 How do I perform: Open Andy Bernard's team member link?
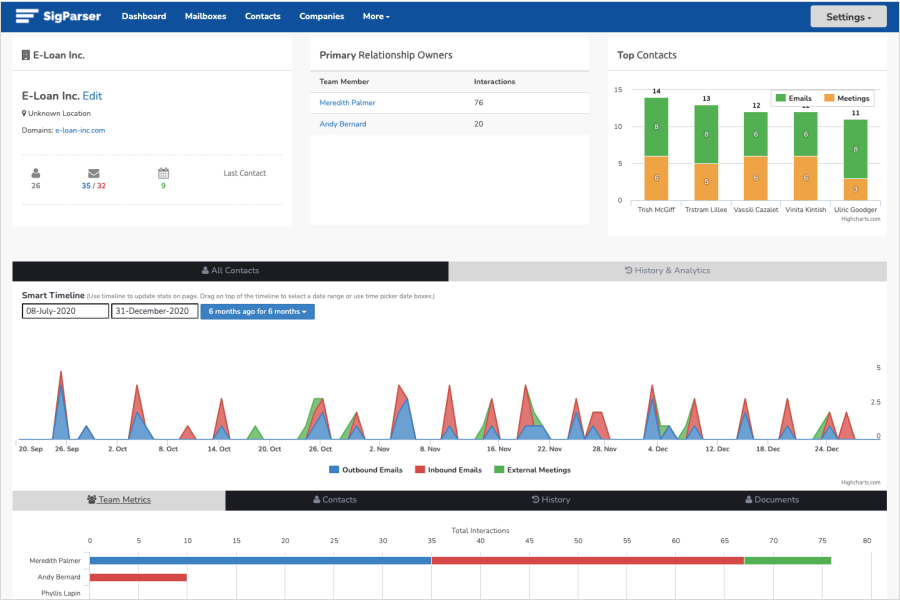point(343,124)
